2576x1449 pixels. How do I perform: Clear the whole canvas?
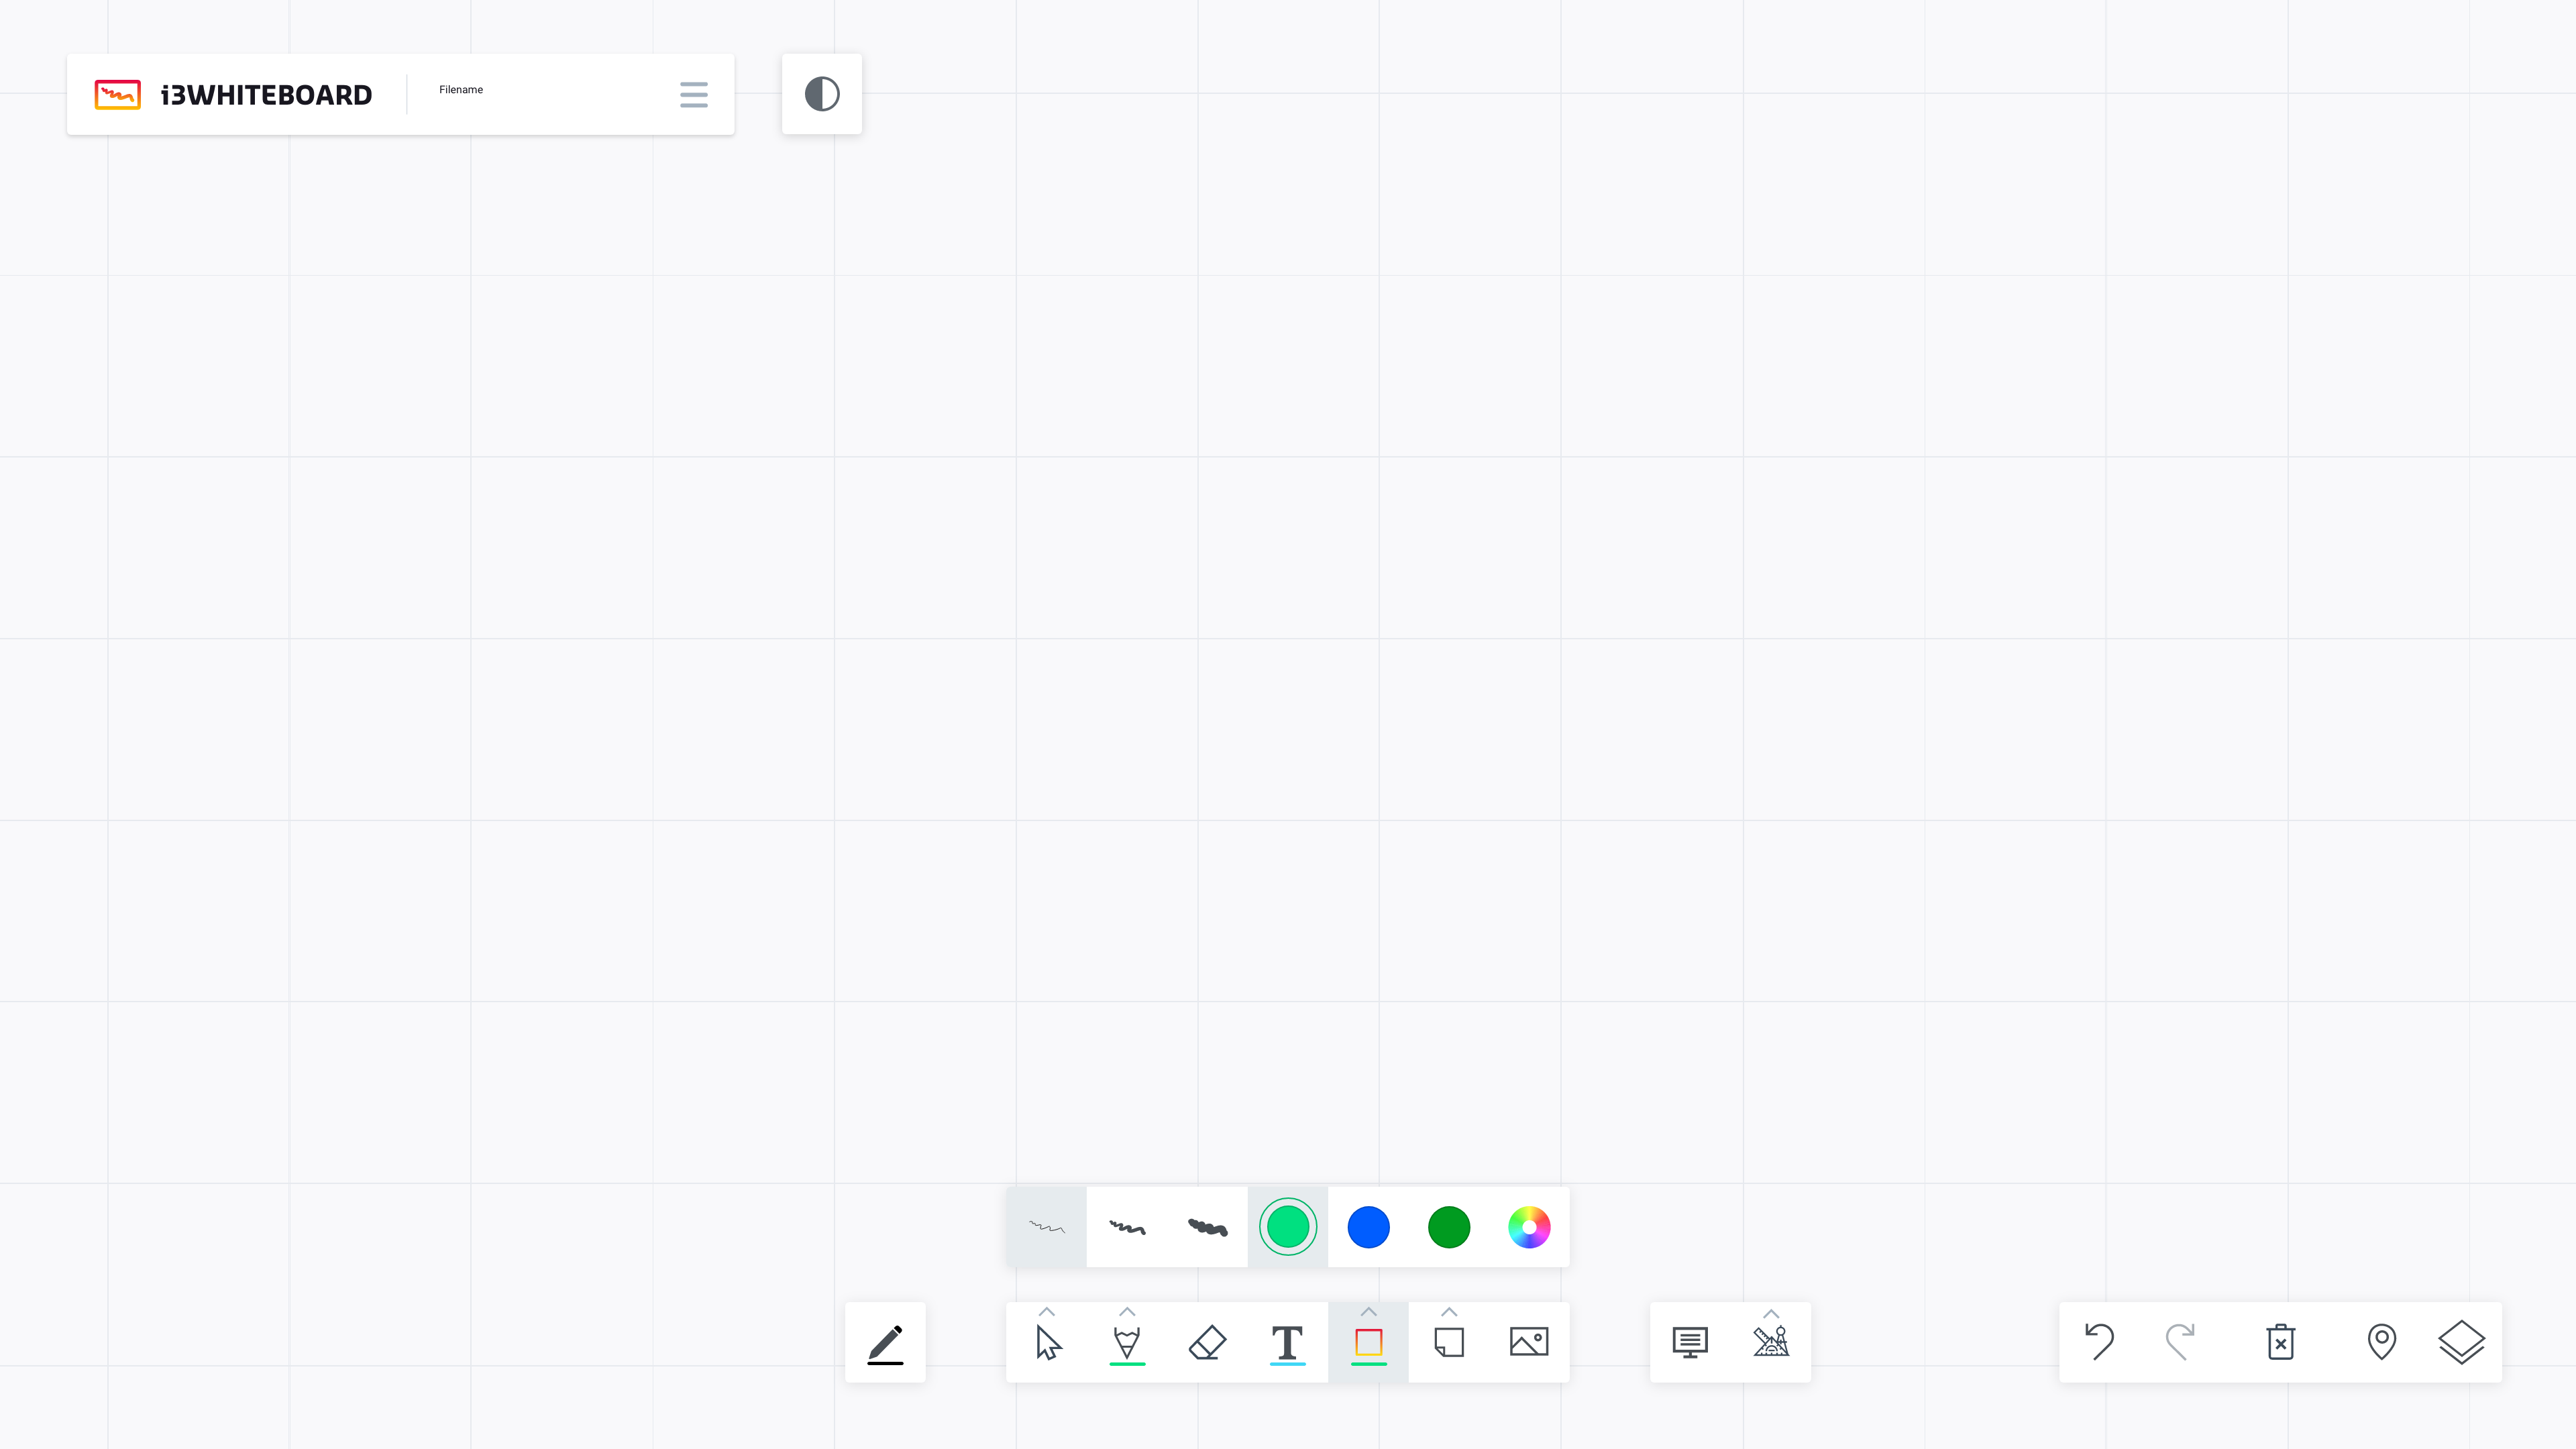2280,1342
